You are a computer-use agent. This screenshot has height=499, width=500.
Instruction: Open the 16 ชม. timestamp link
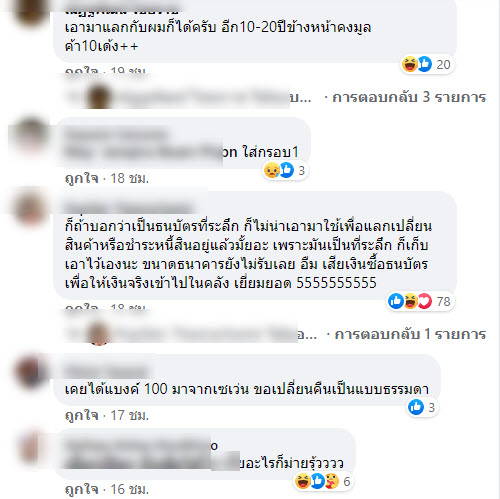tap(129, 489)
